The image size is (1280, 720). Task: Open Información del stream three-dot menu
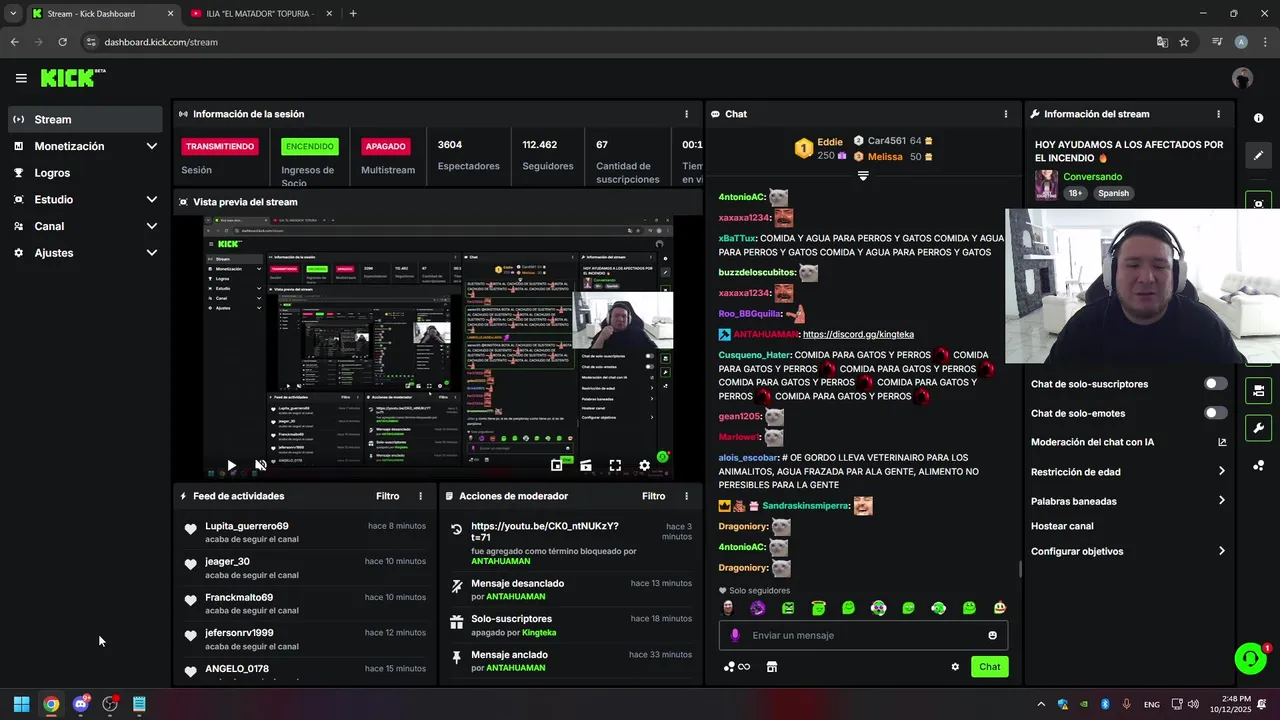tap(1218, 114)
